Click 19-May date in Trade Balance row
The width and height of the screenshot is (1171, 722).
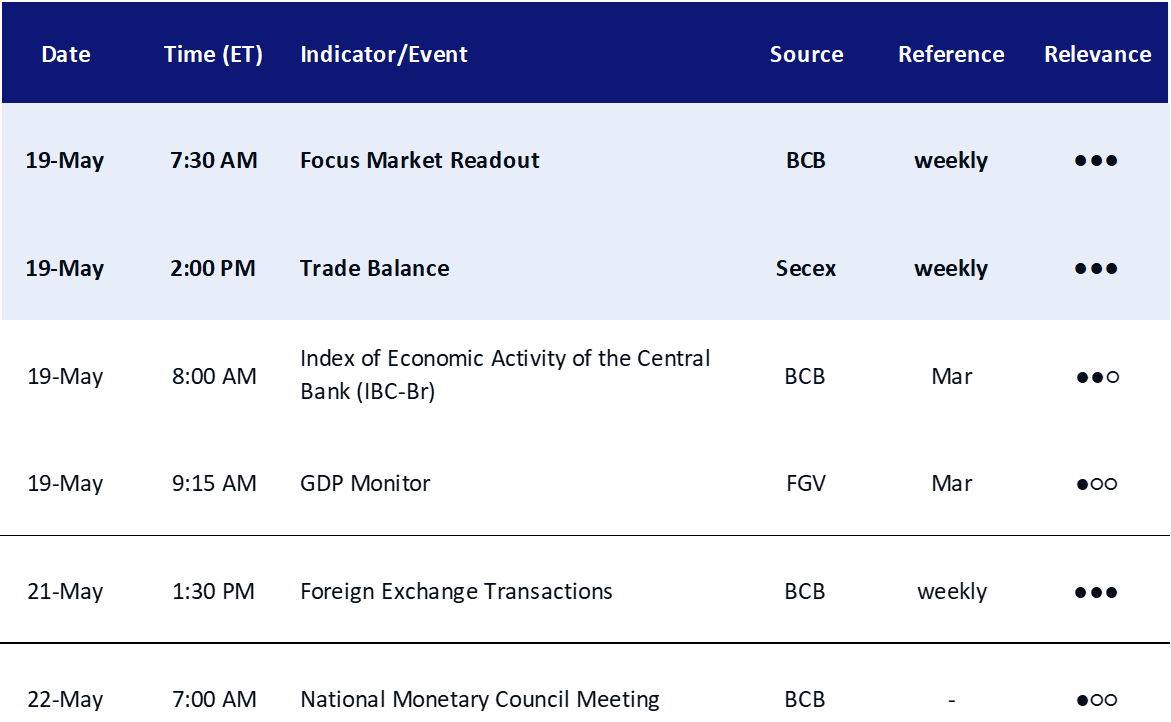[x=65, y=268]
